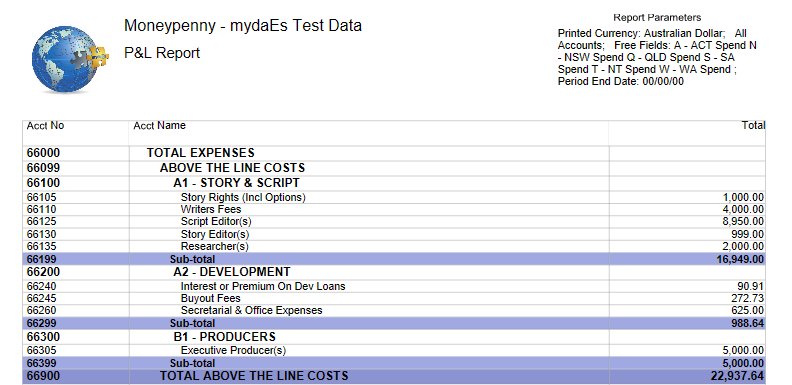Image resolution: width=792 pixels, height=385 pixels.
Task: Click the Executive Producer(s) row
Action: coord(394,350)
